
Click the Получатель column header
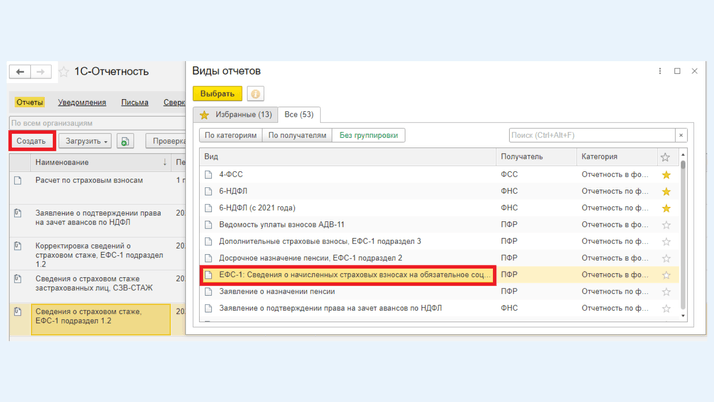click(x=536, y=157)
